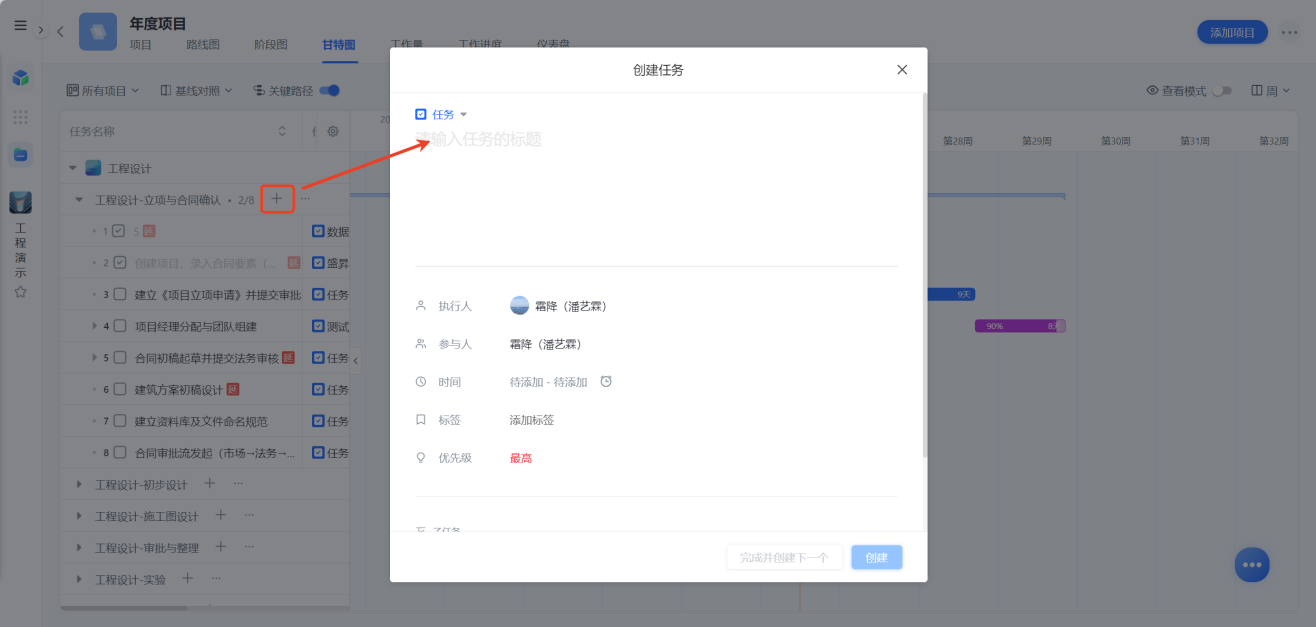Open more options for 工程设计-审批与整理
The height and width of the screenshot is (627, 1316).
click(249, 547)
